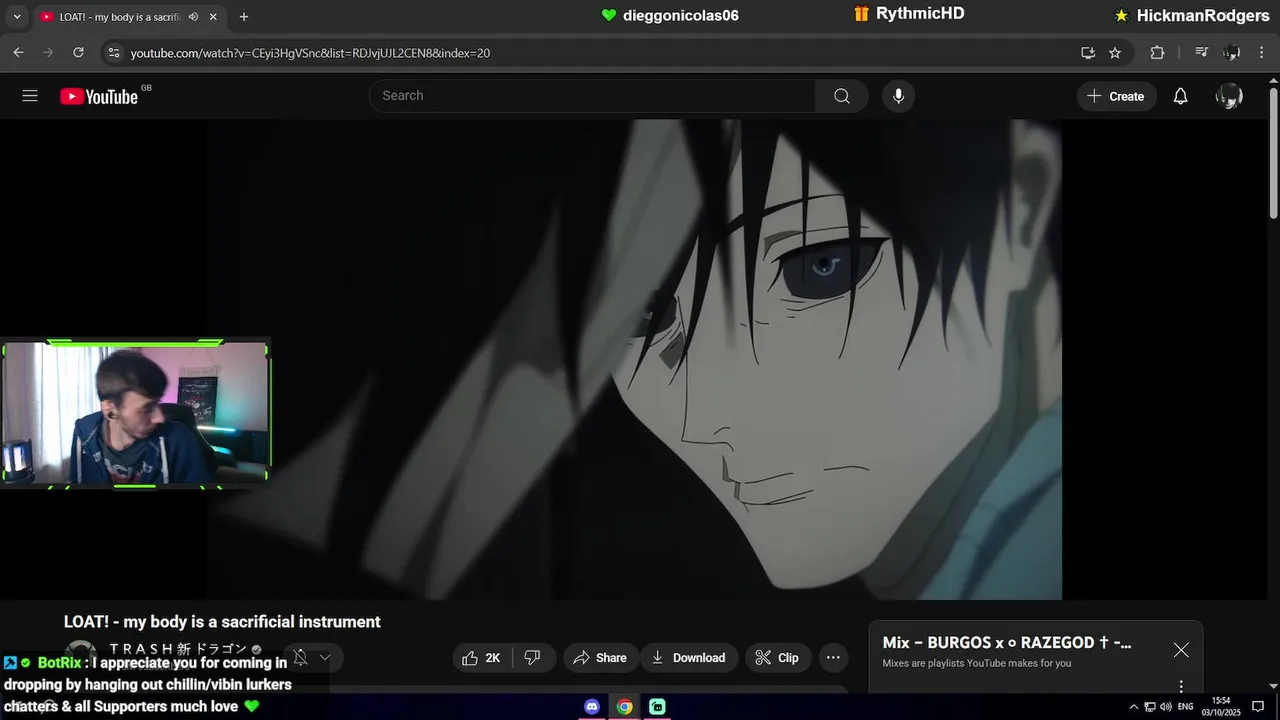Screen dimensions: 1280x720
Task: Go to YouTube home via logo
Action: click(98, 96)
